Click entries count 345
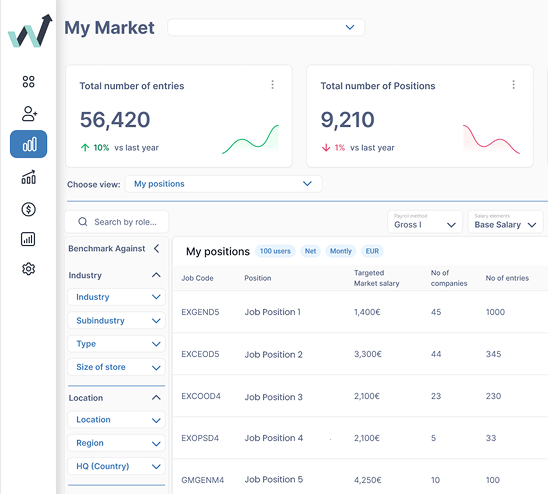Viewport: 548px width, 494px height. click(x=493, y=354)
